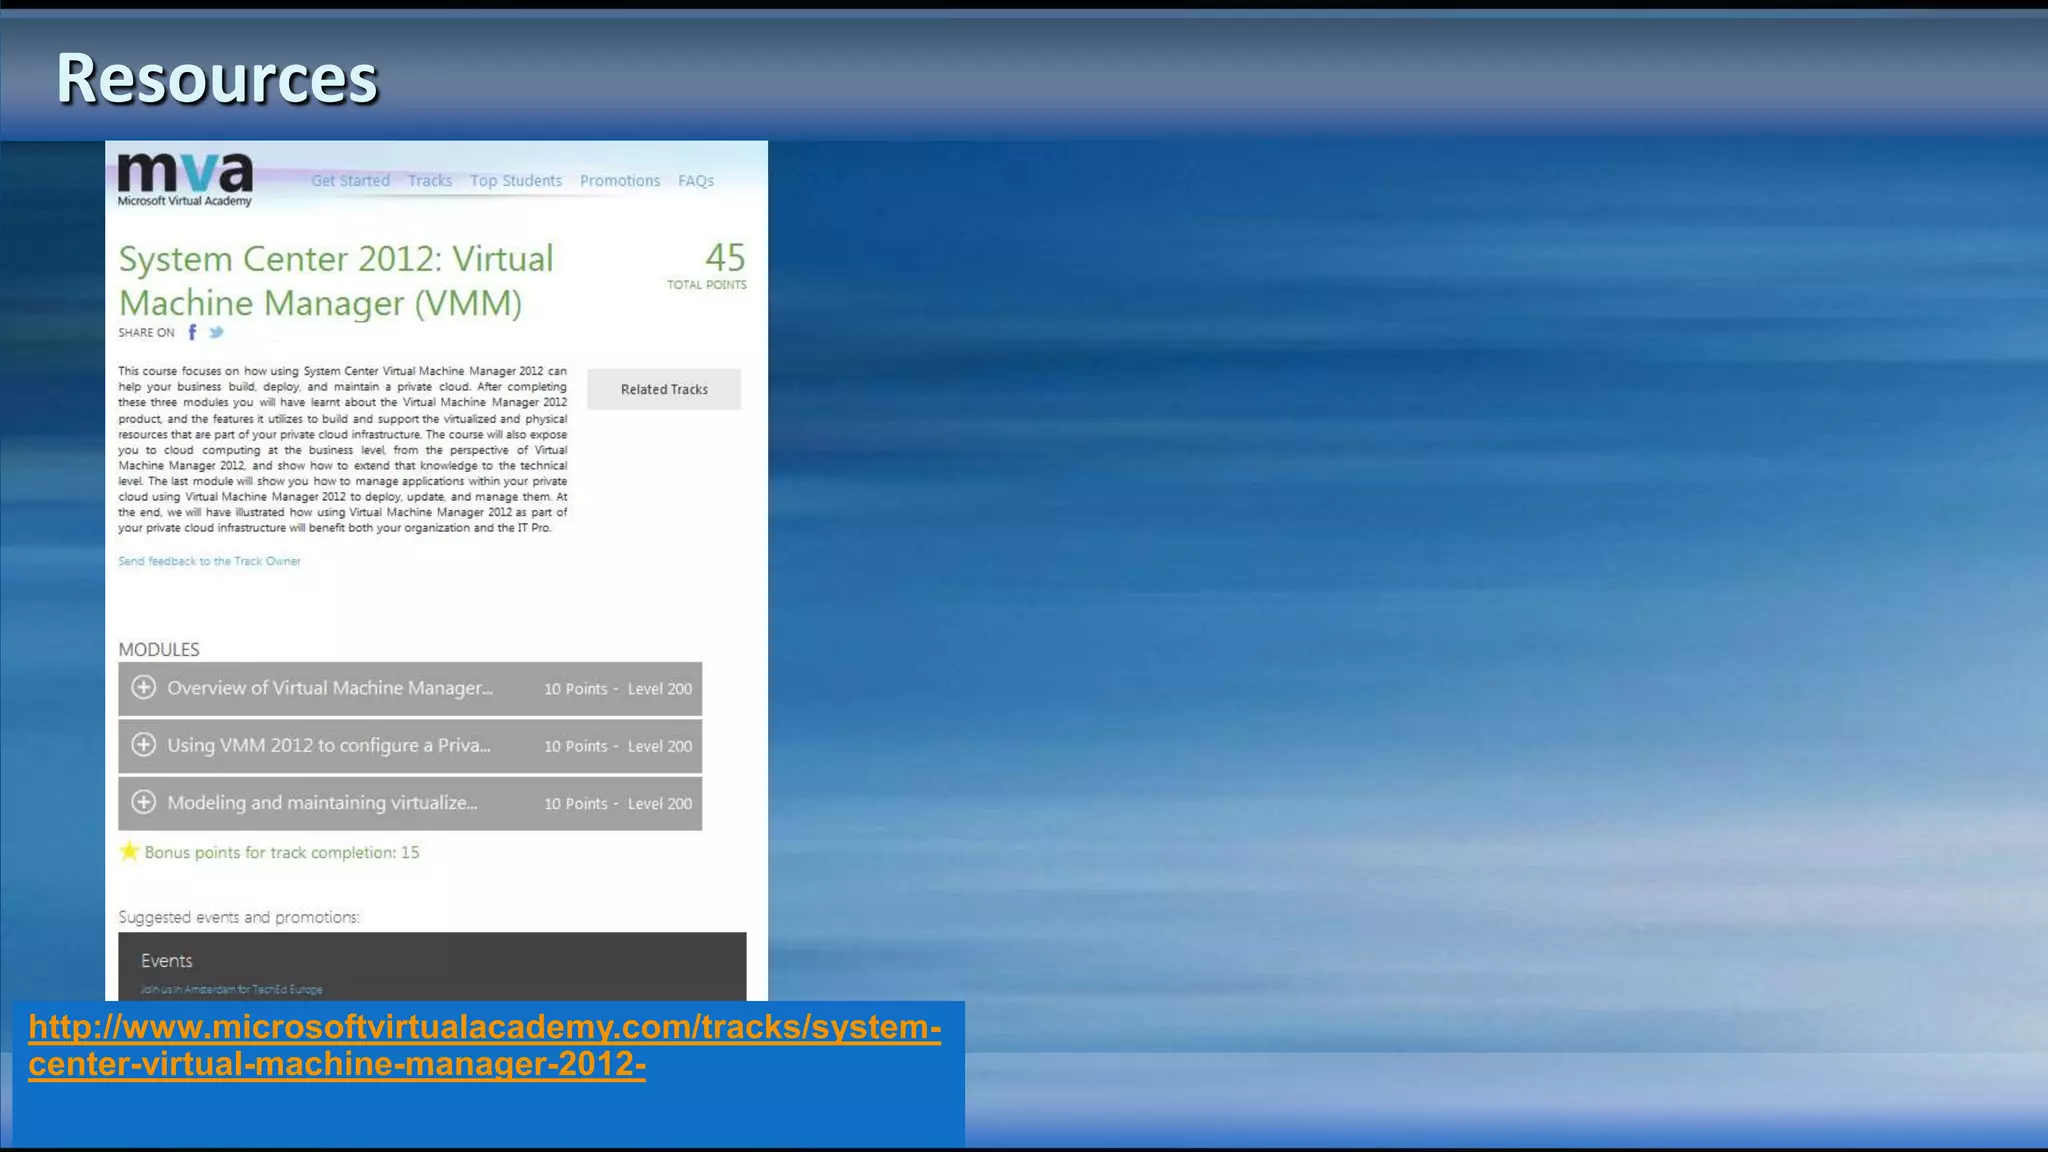
Task: Click the 45 total points value
Action: tap(725, 257)
